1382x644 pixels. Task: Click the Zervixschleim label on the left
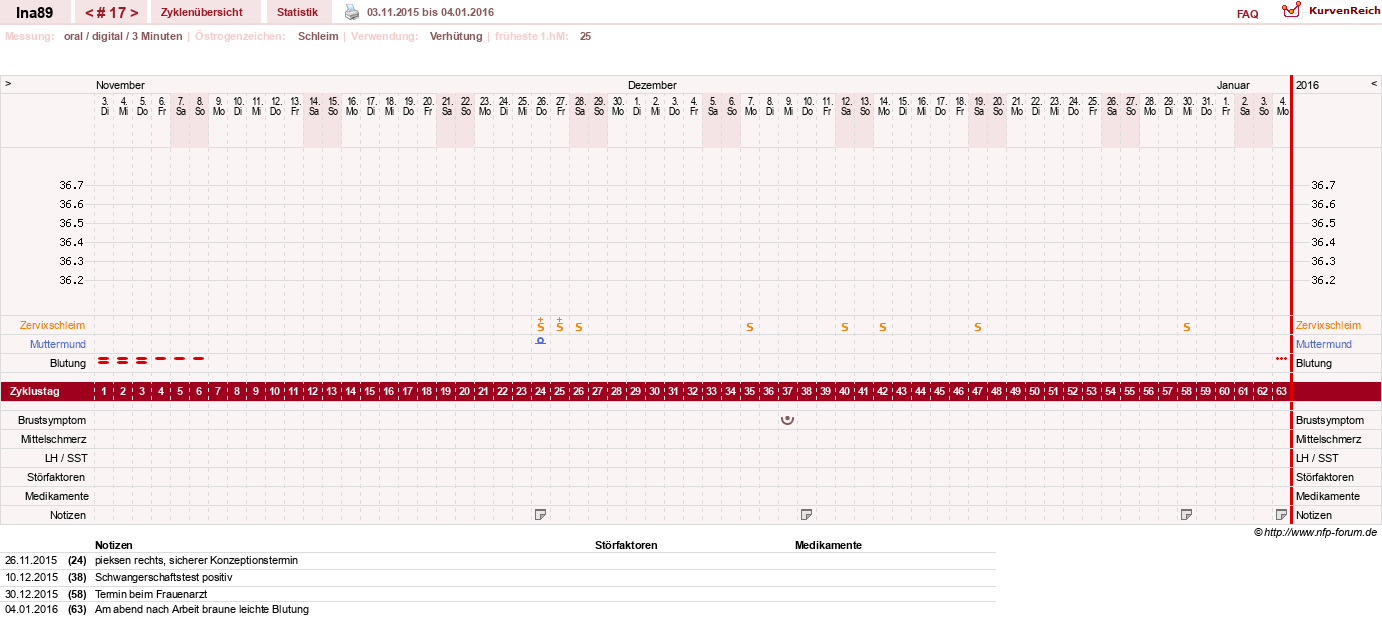point(52,325)
